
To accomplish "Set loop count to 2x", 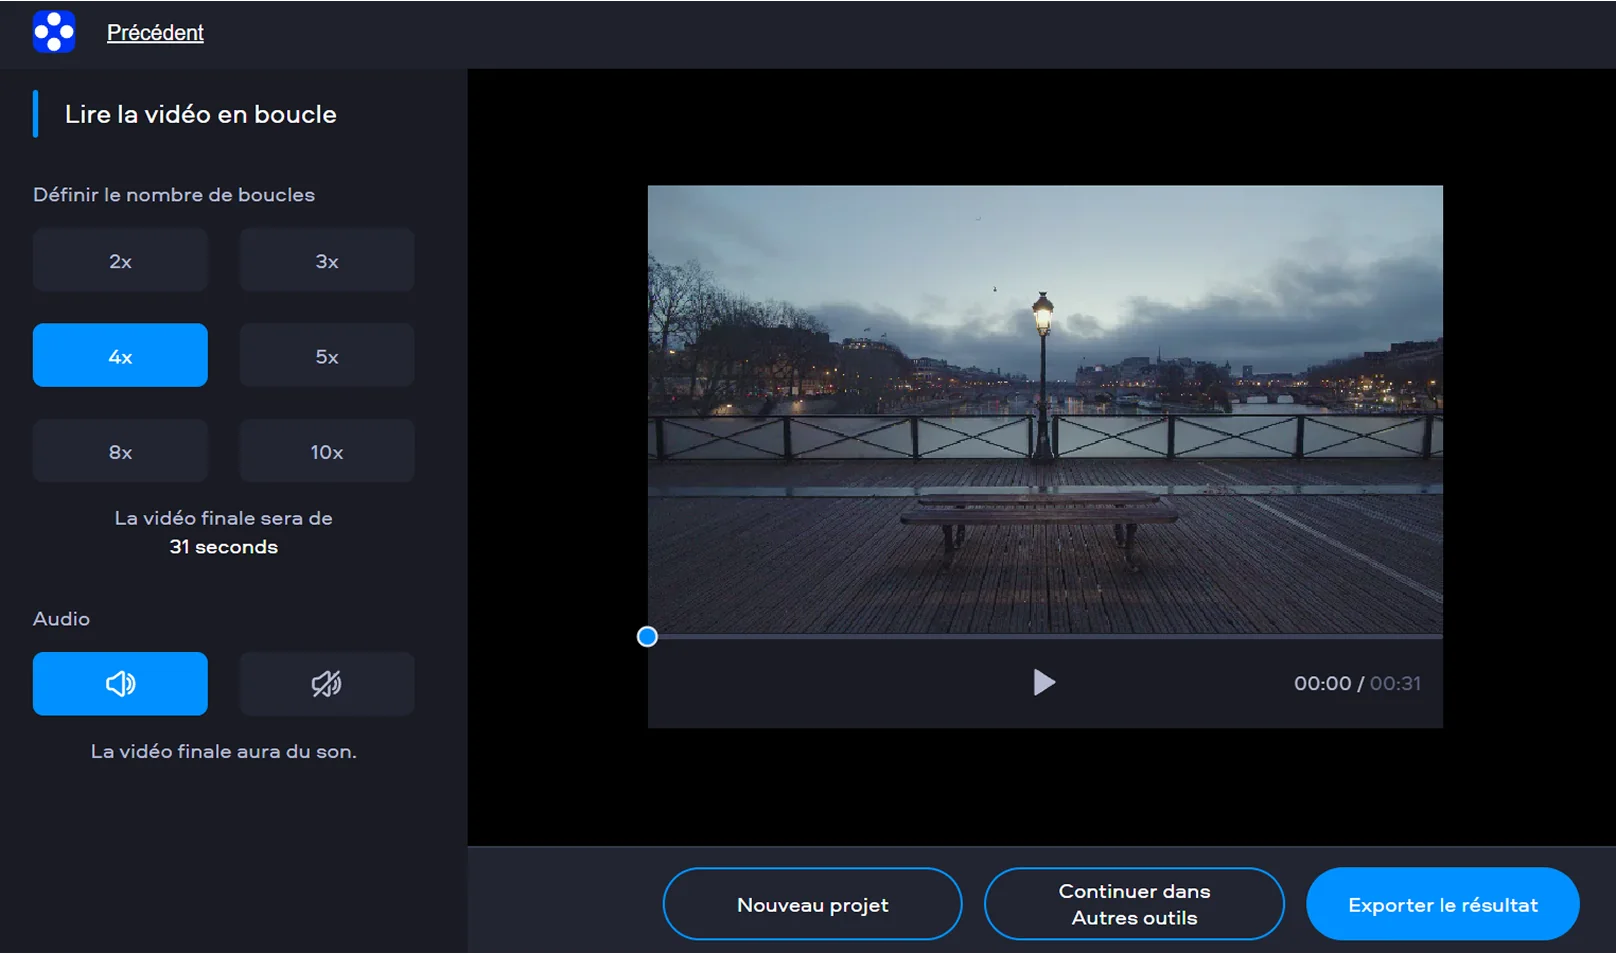I will click(x=120, y=261).
